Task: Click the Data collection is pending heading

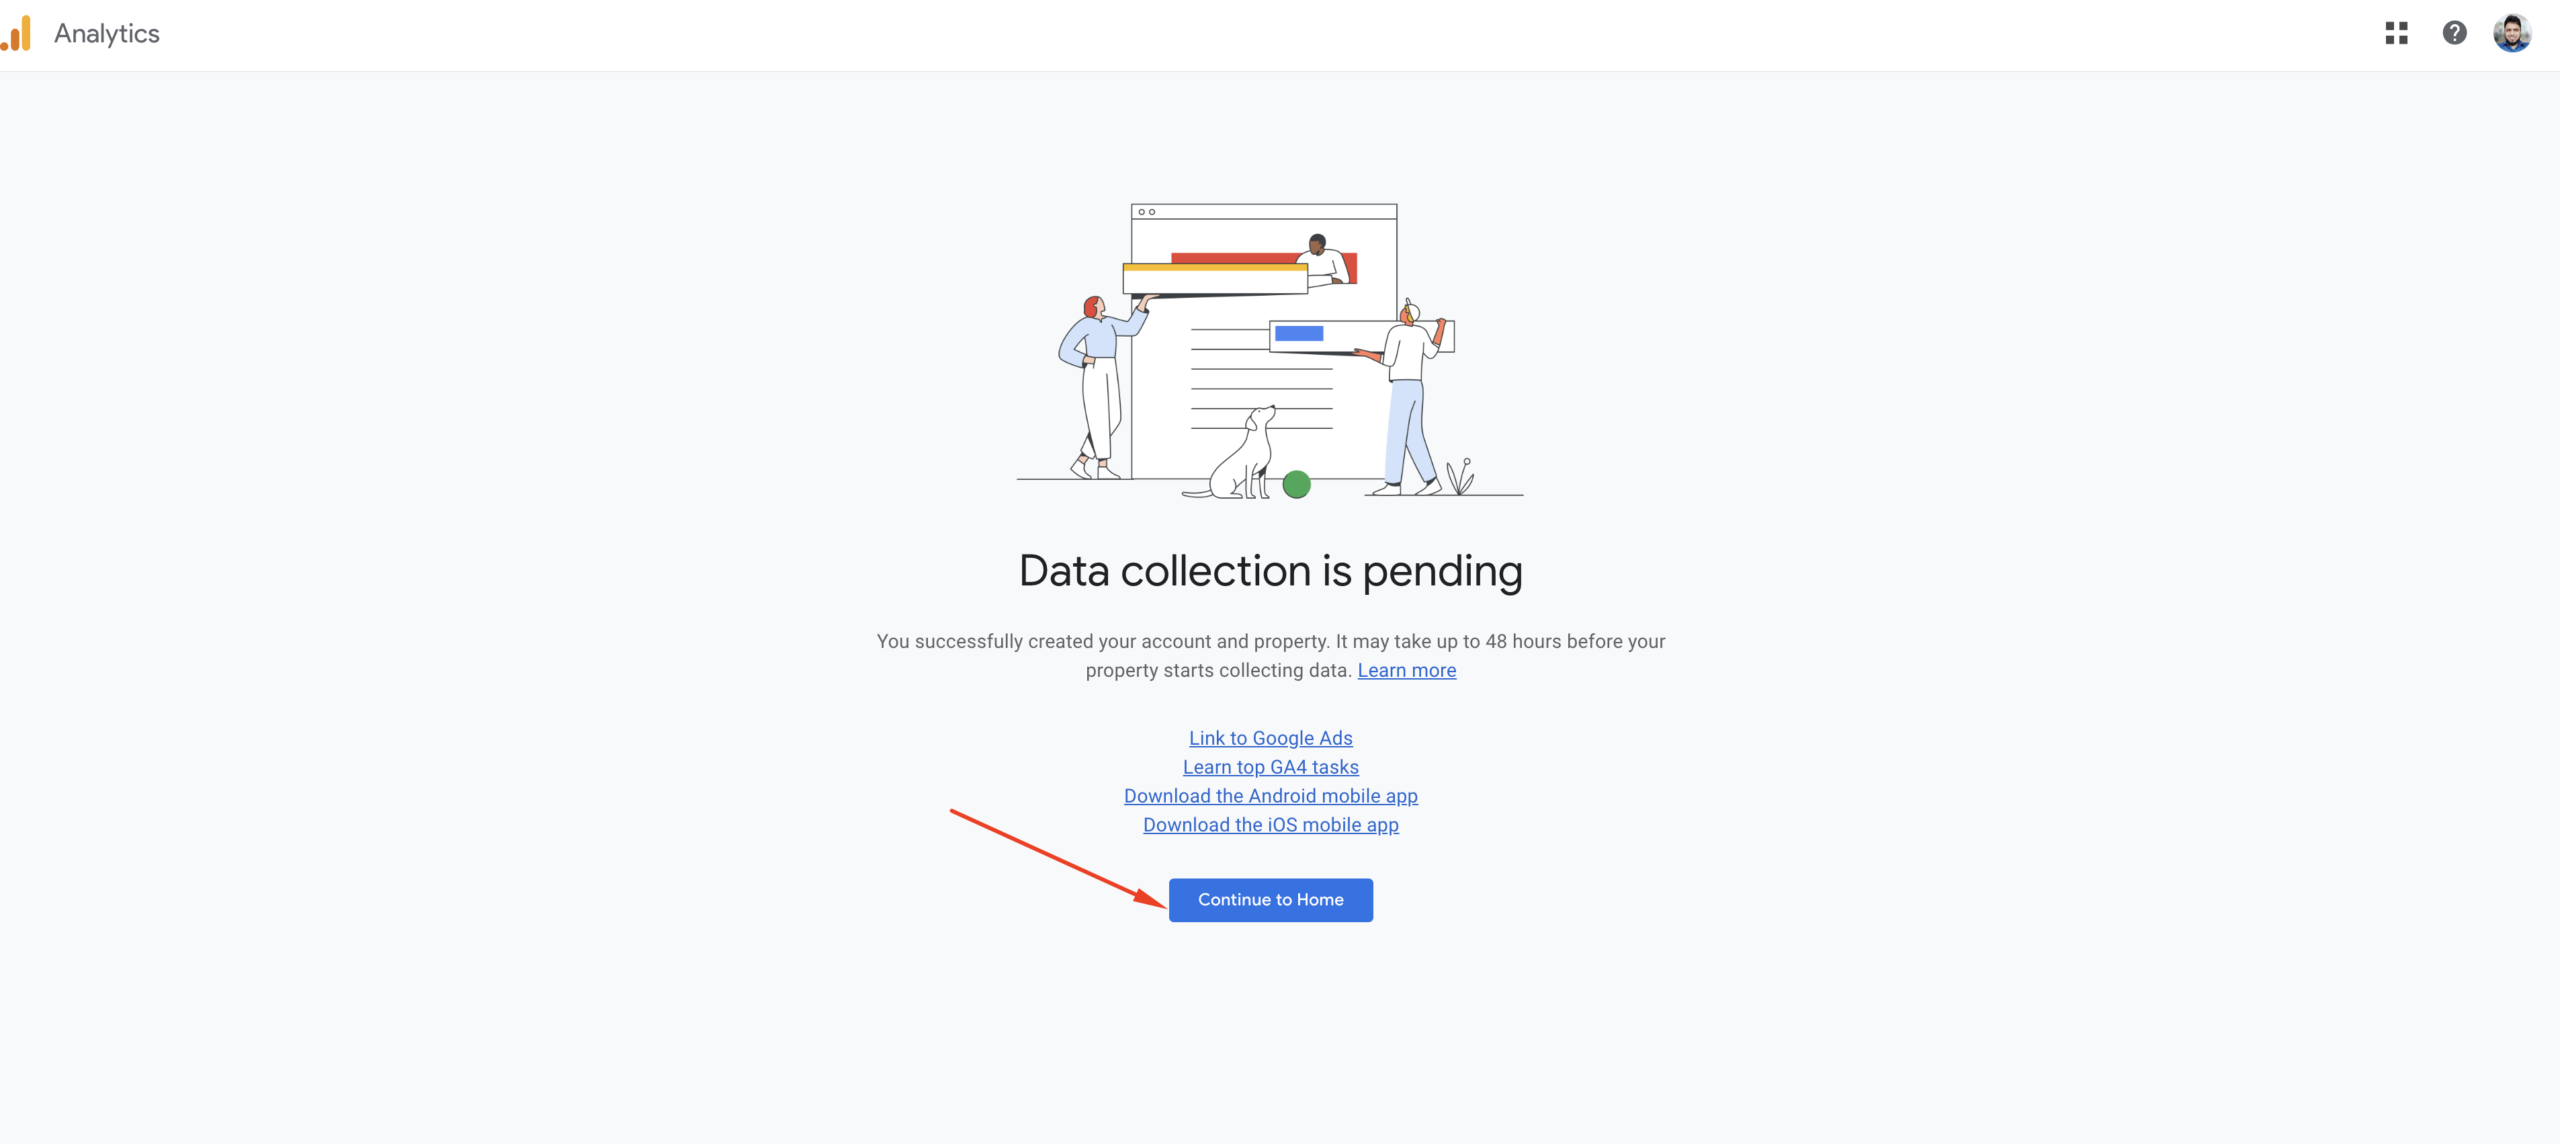Action: [1270, 571]
